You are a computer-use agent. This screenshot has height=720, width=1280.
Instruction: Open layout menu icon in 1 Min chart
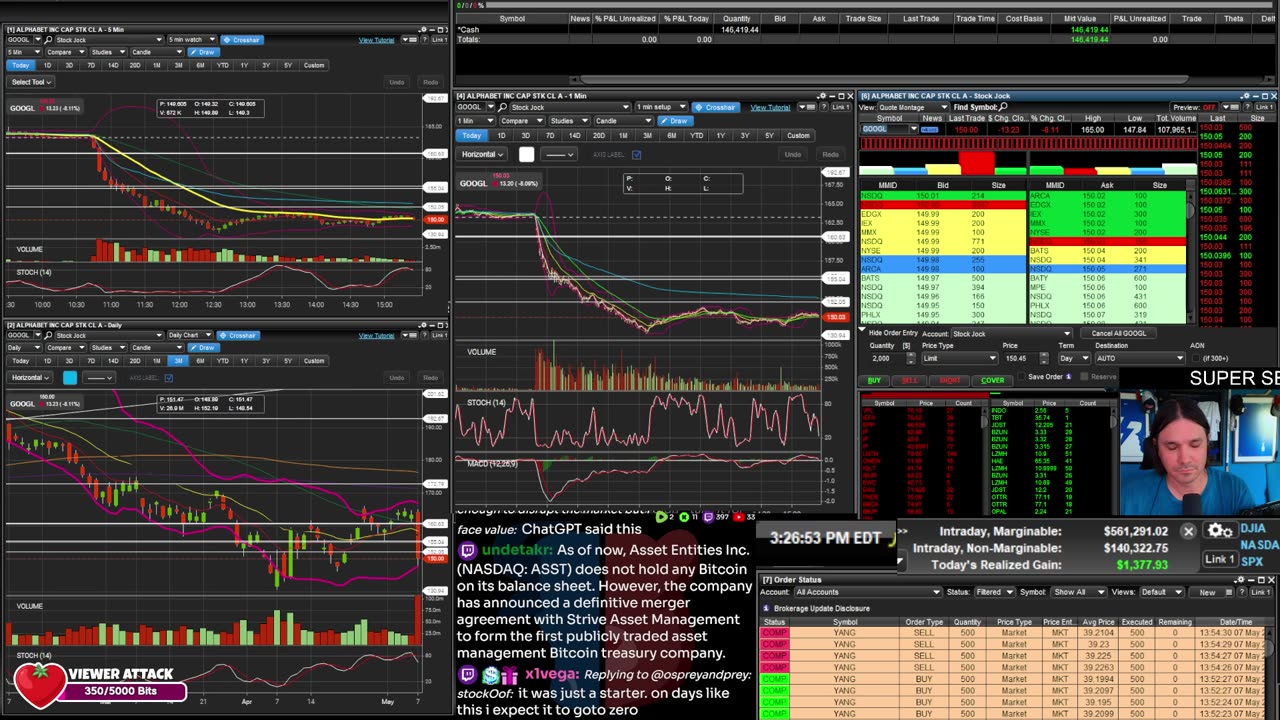(806, 107)
